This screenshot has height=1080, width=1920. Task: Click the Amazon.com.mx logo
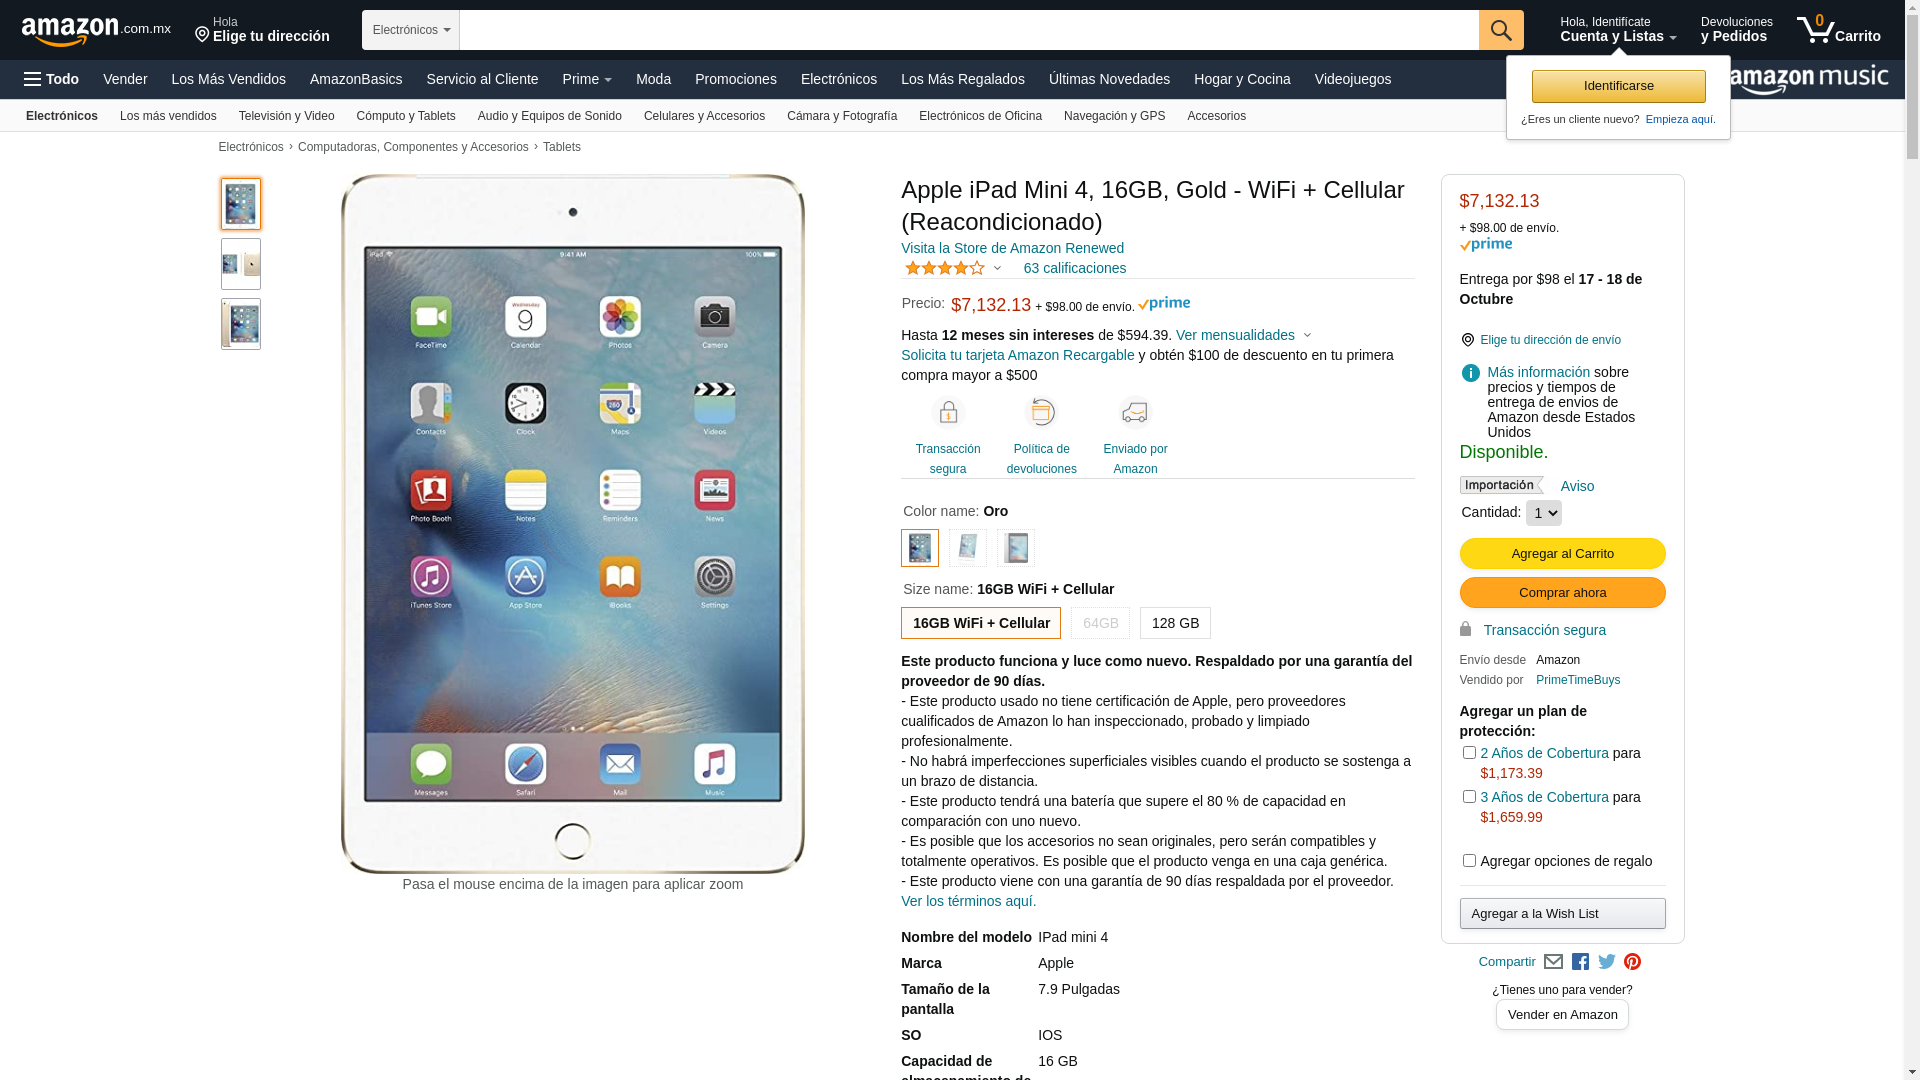point(96,30)
